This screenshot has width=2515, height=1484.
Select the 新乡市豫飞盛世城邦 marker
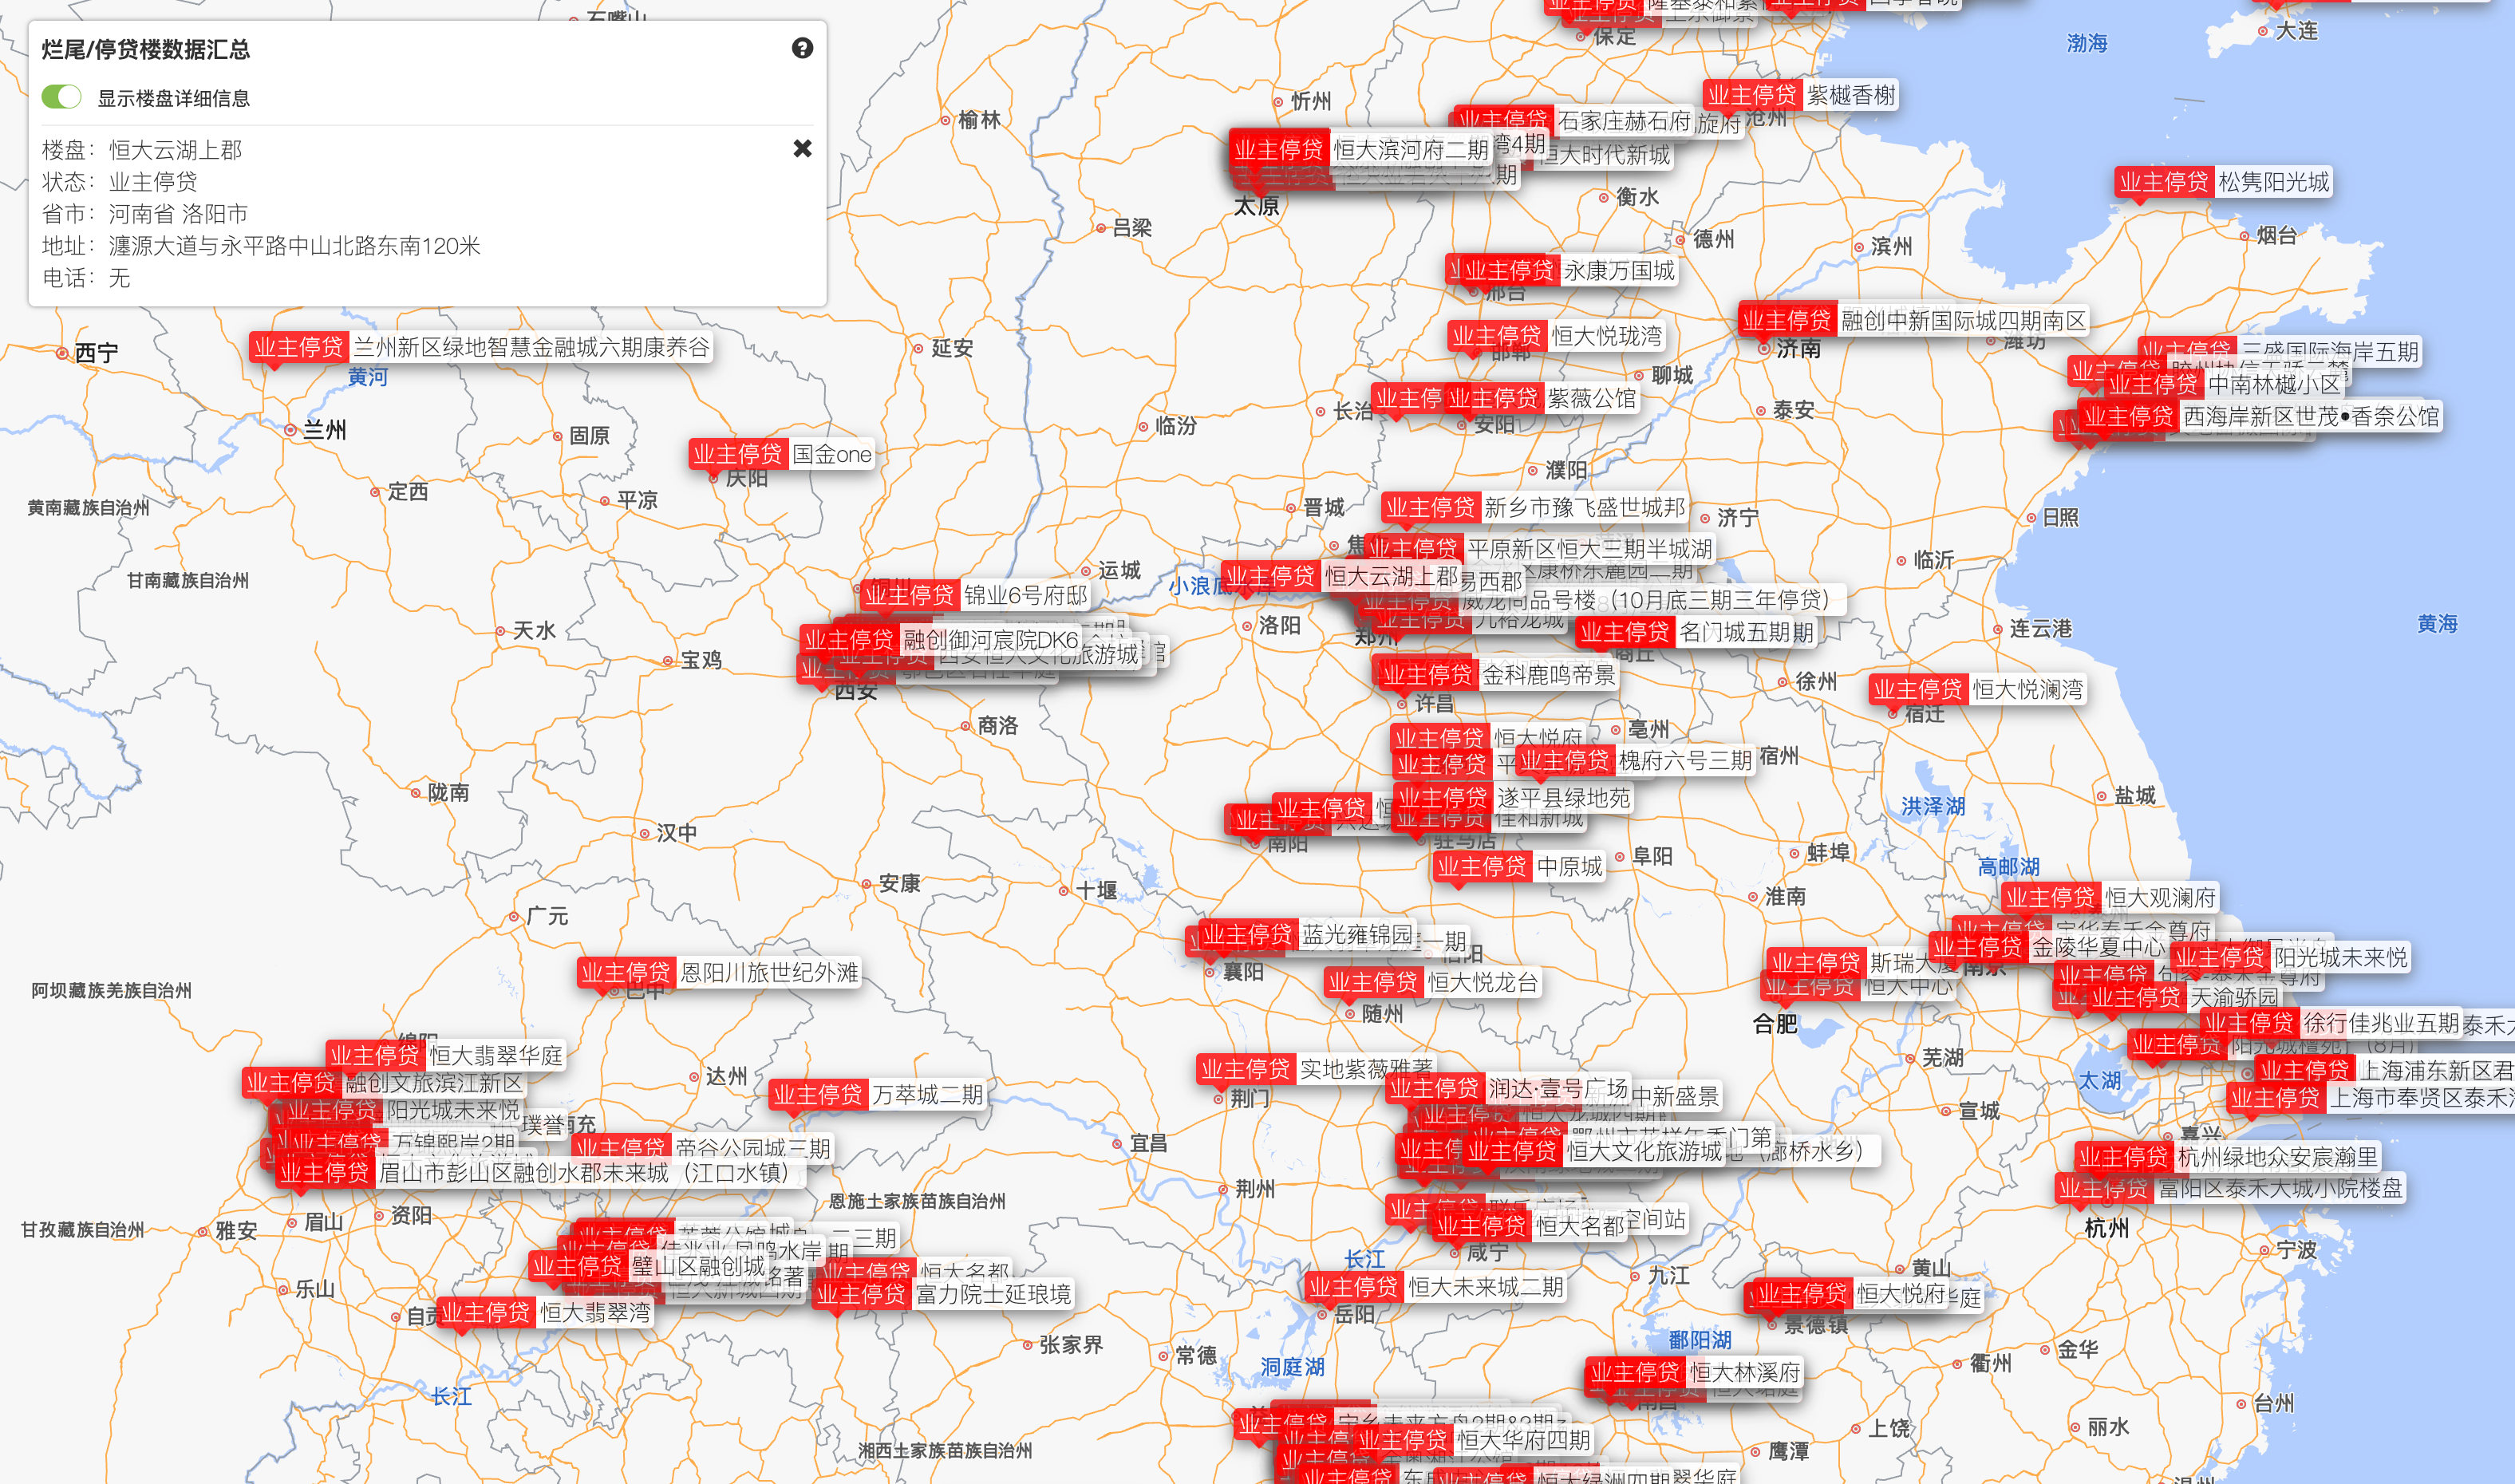pyautogui.click(x=1535, y=507)
